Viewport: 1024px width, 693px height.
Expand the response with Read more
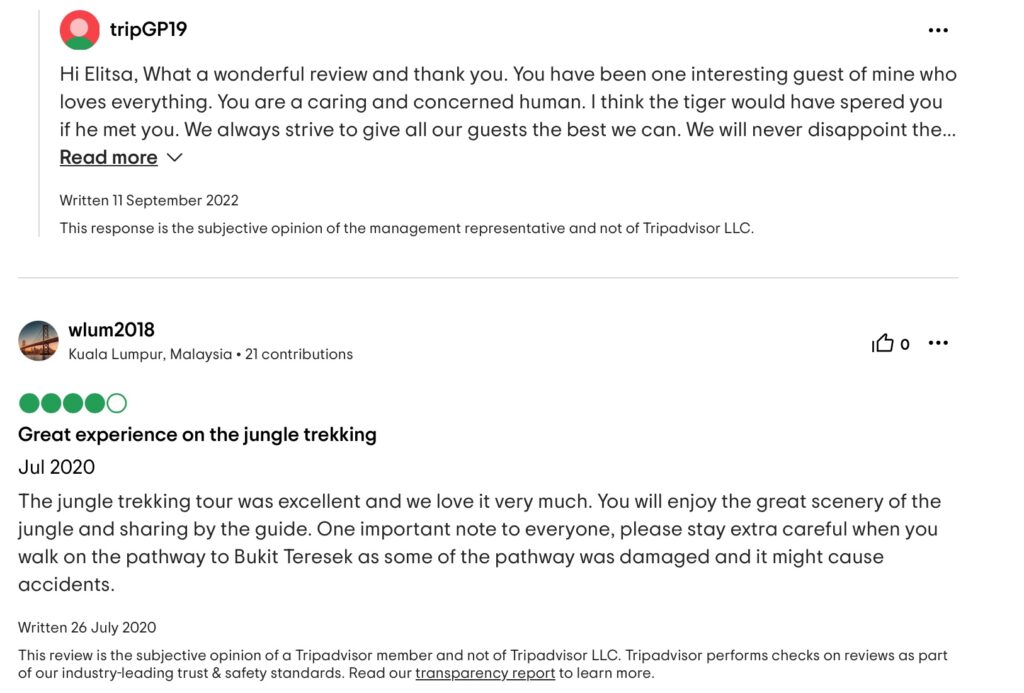pyautogui.click(x=108, y=157)
